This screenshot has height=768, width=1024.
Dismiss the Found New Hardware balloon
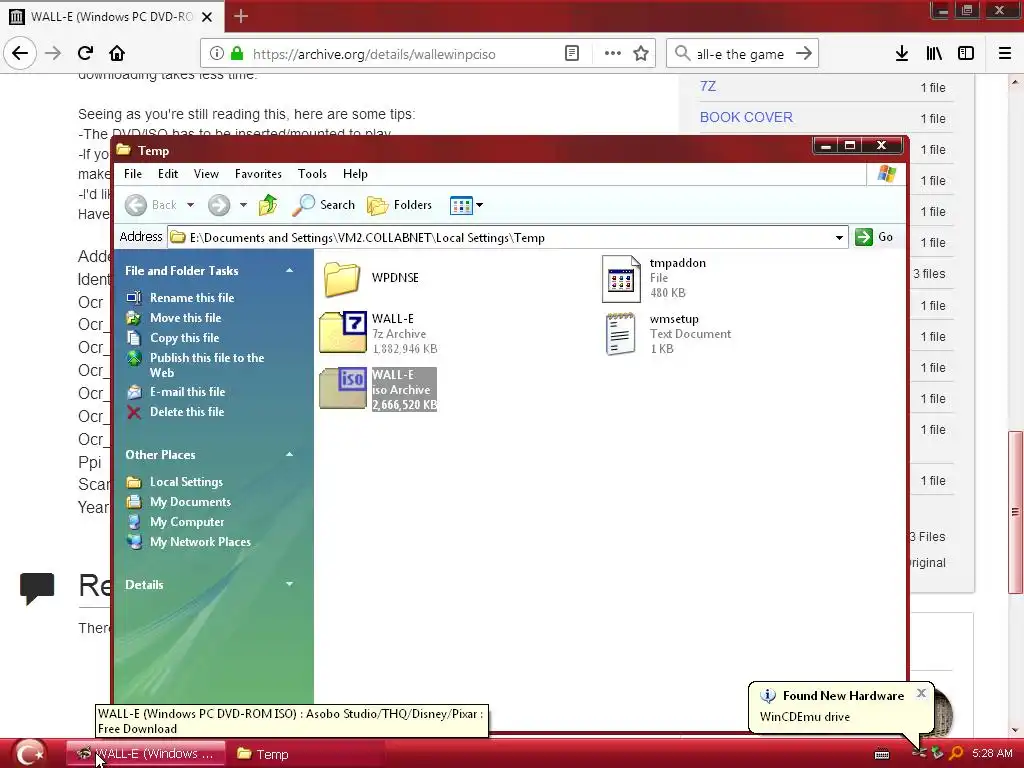pos(921,693)
